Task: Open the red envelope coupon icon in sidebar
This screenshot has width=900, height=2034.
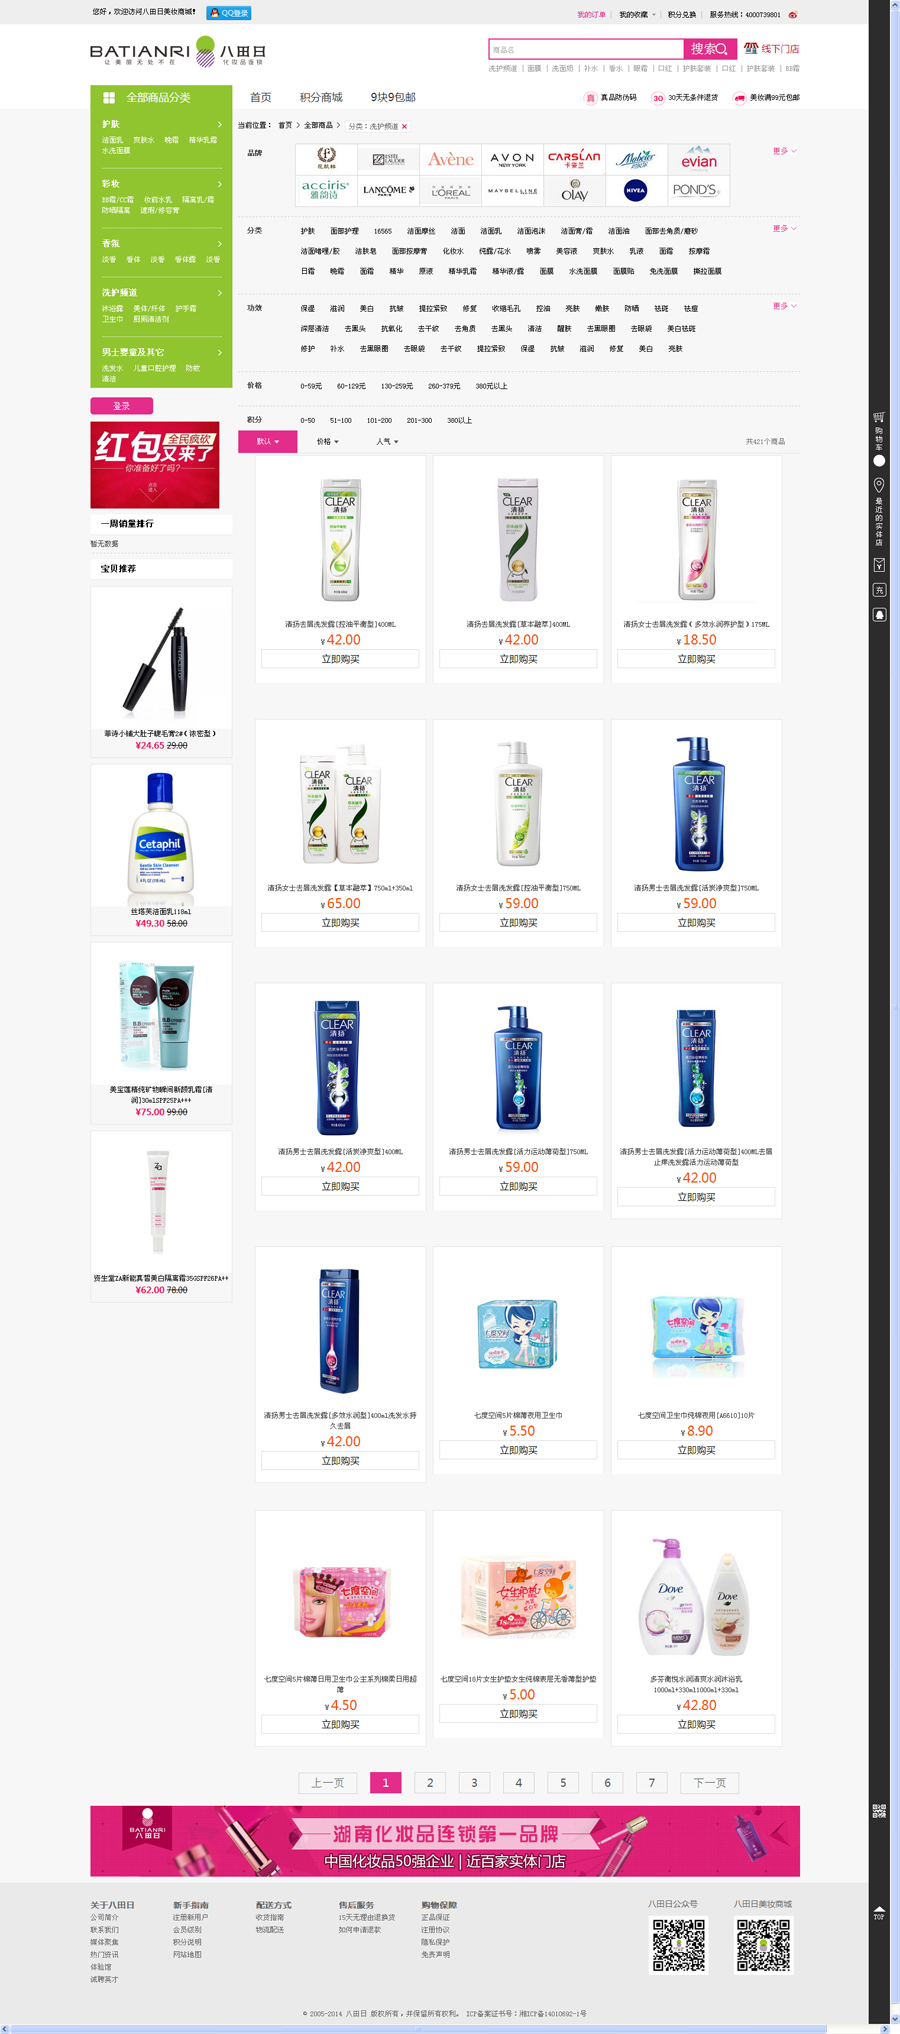Action: [879, 565]
